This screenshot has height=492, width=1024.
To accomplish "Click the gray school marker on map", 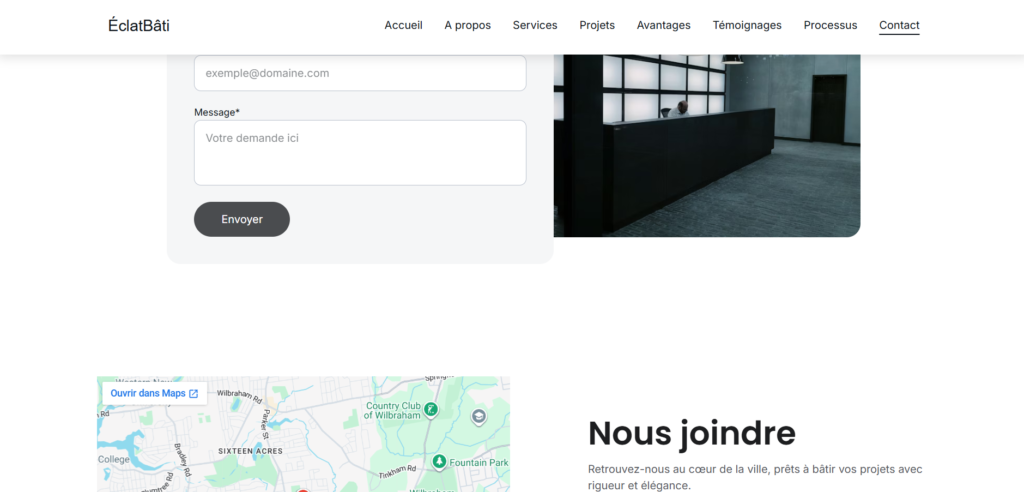I will click(x=479, y=417).
